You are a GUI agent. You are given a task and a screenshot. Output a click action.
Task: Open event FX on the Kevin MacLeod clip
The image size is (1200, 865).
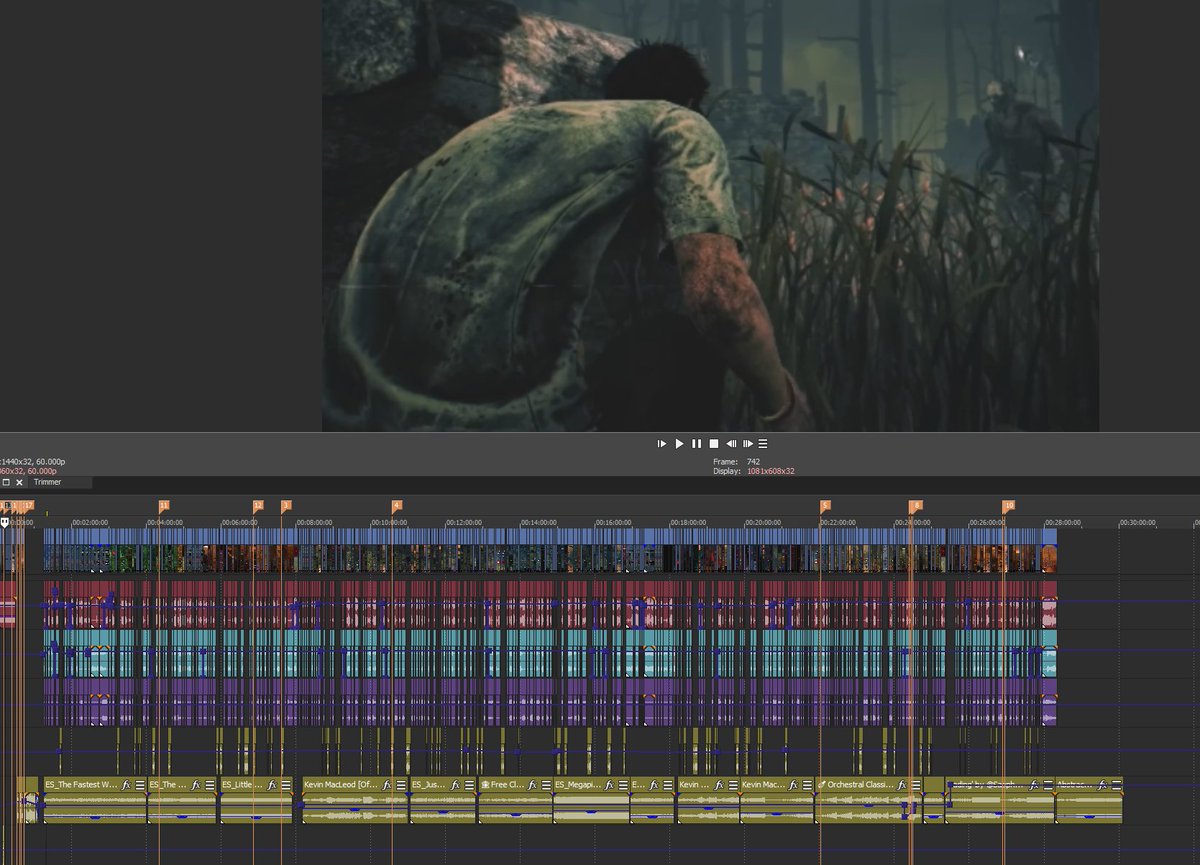[x=385, y=783]
